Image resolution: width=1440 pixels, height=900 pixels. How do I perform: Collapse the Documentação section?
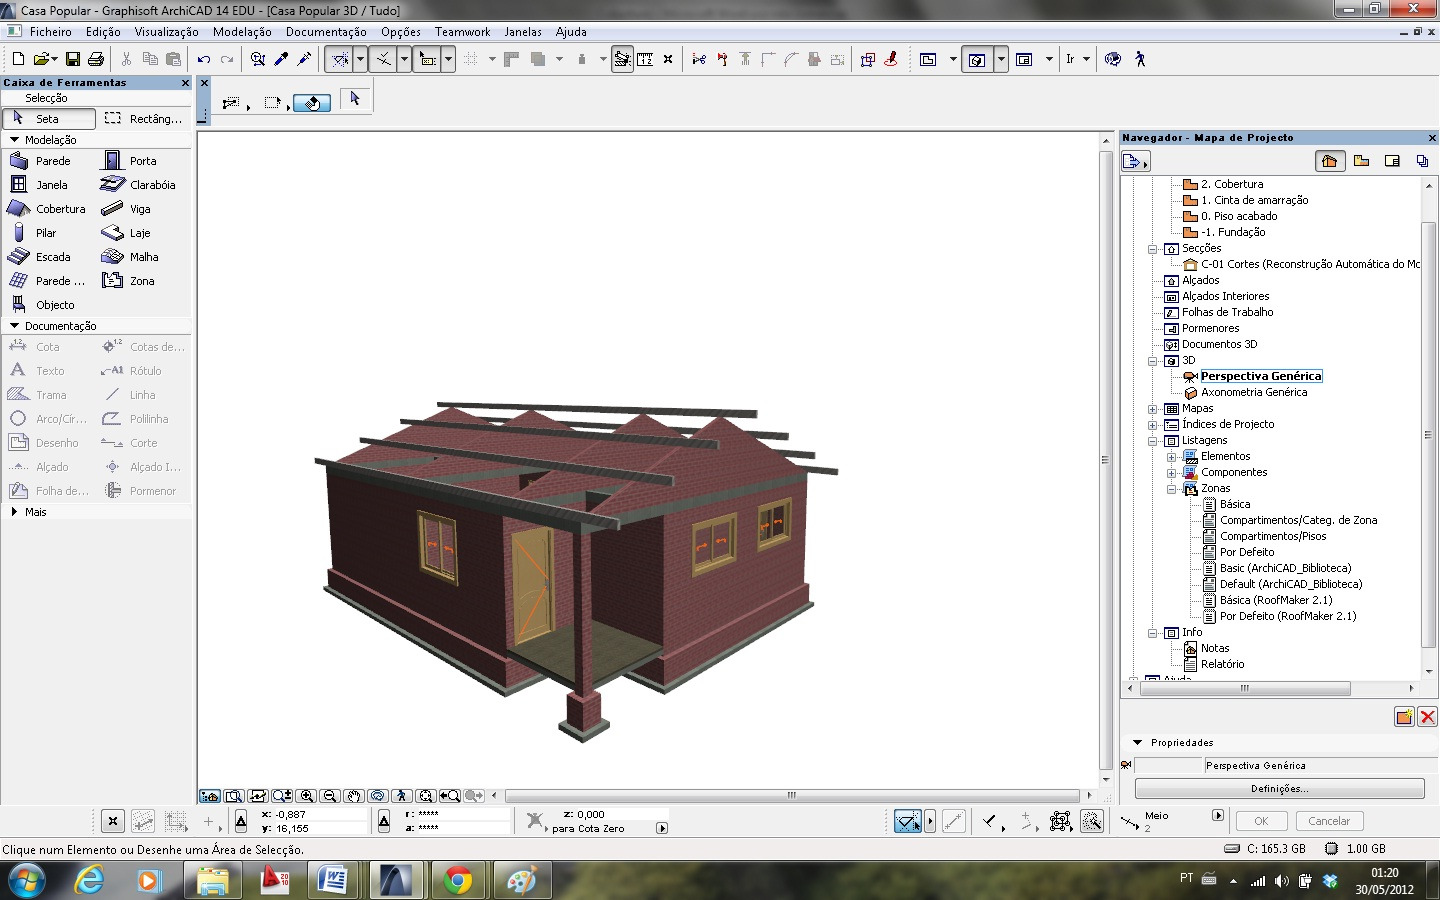pos(14,326)
